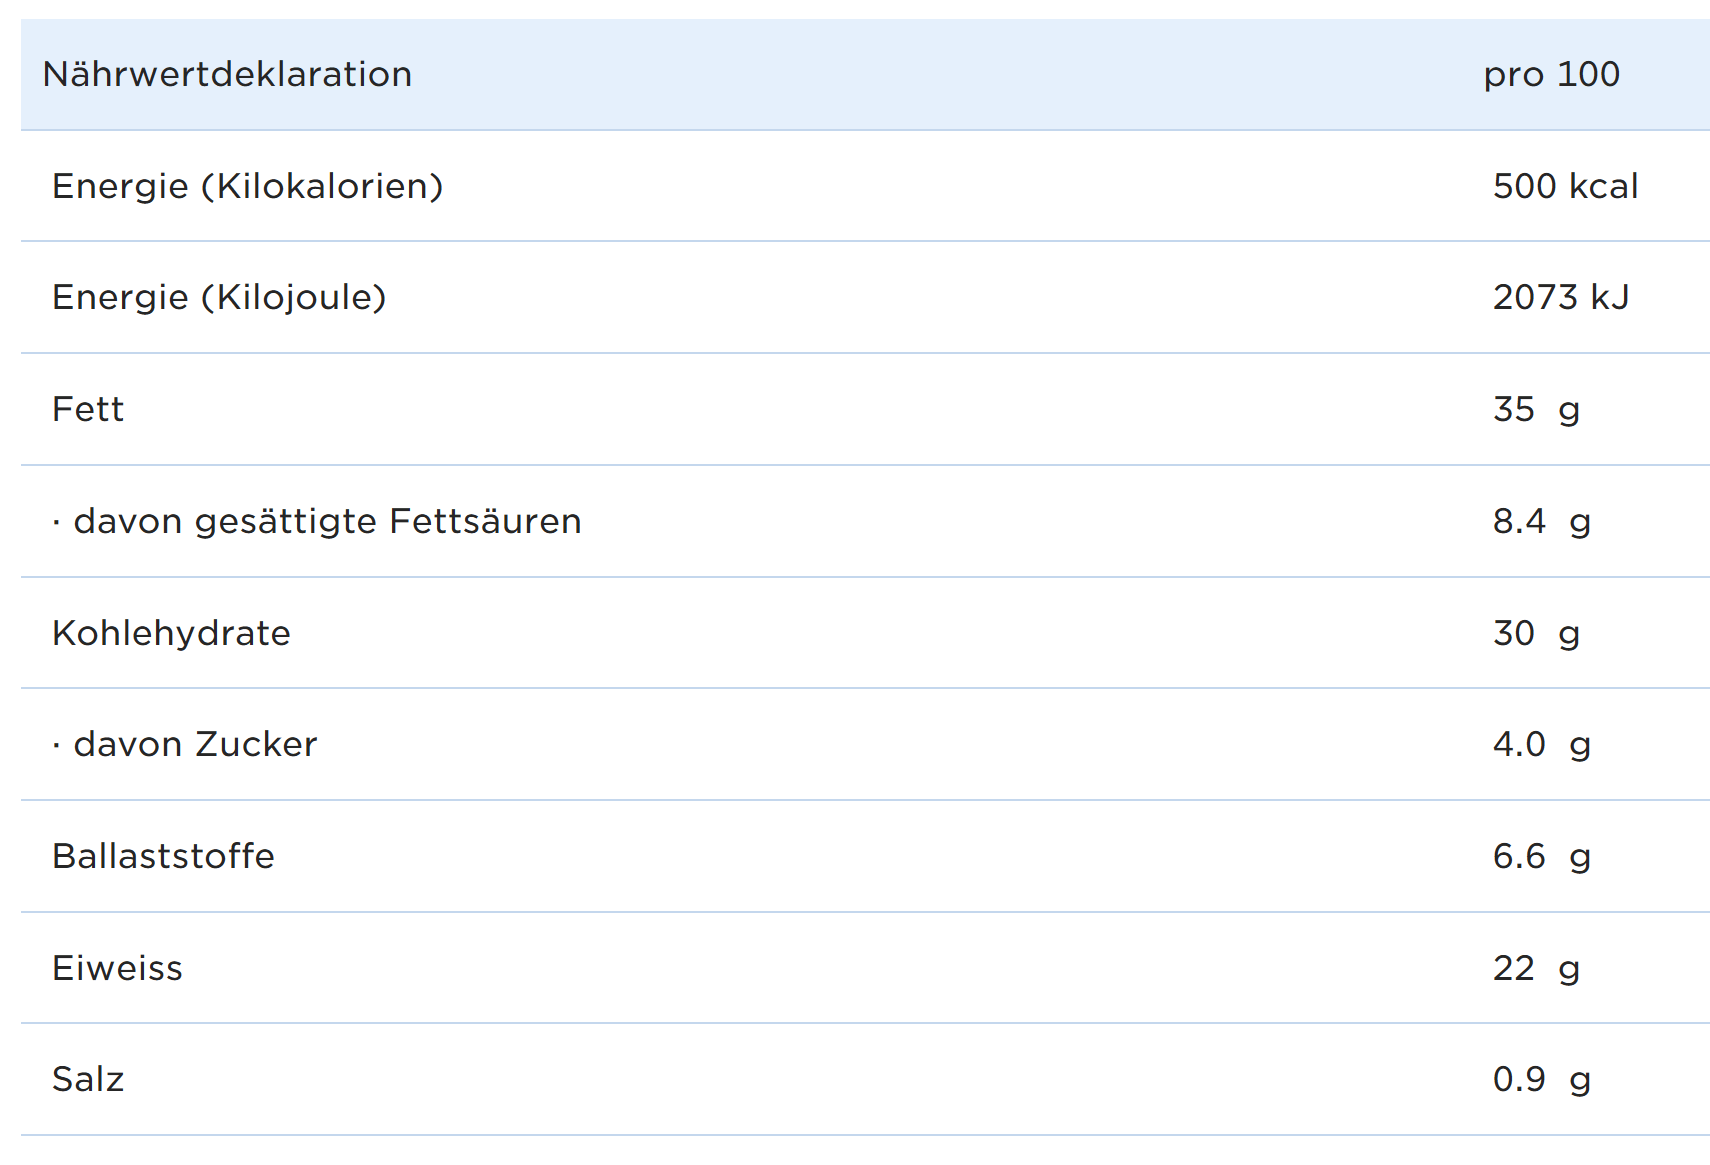The width and height of the screenshot is (1710, 1165).
Task: Select the Fett row label
Action: 88,409
